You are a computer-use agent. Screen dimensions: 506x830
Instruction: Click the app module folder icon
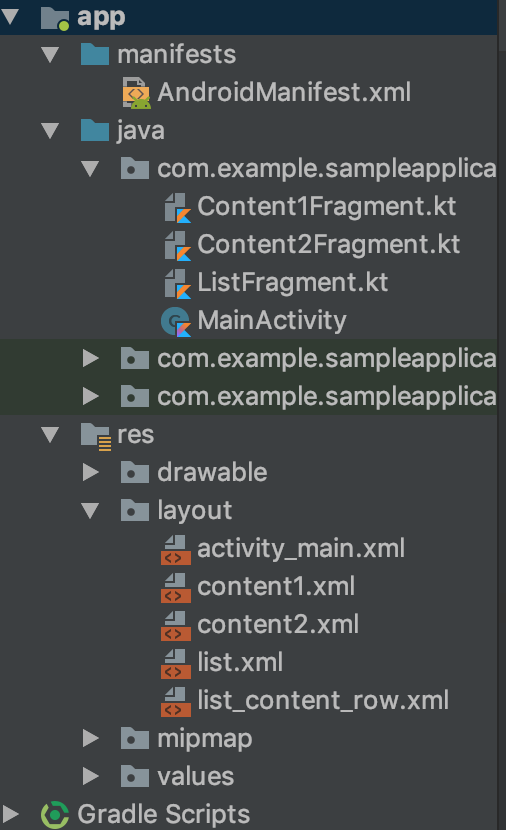click(x=55, y=18)
